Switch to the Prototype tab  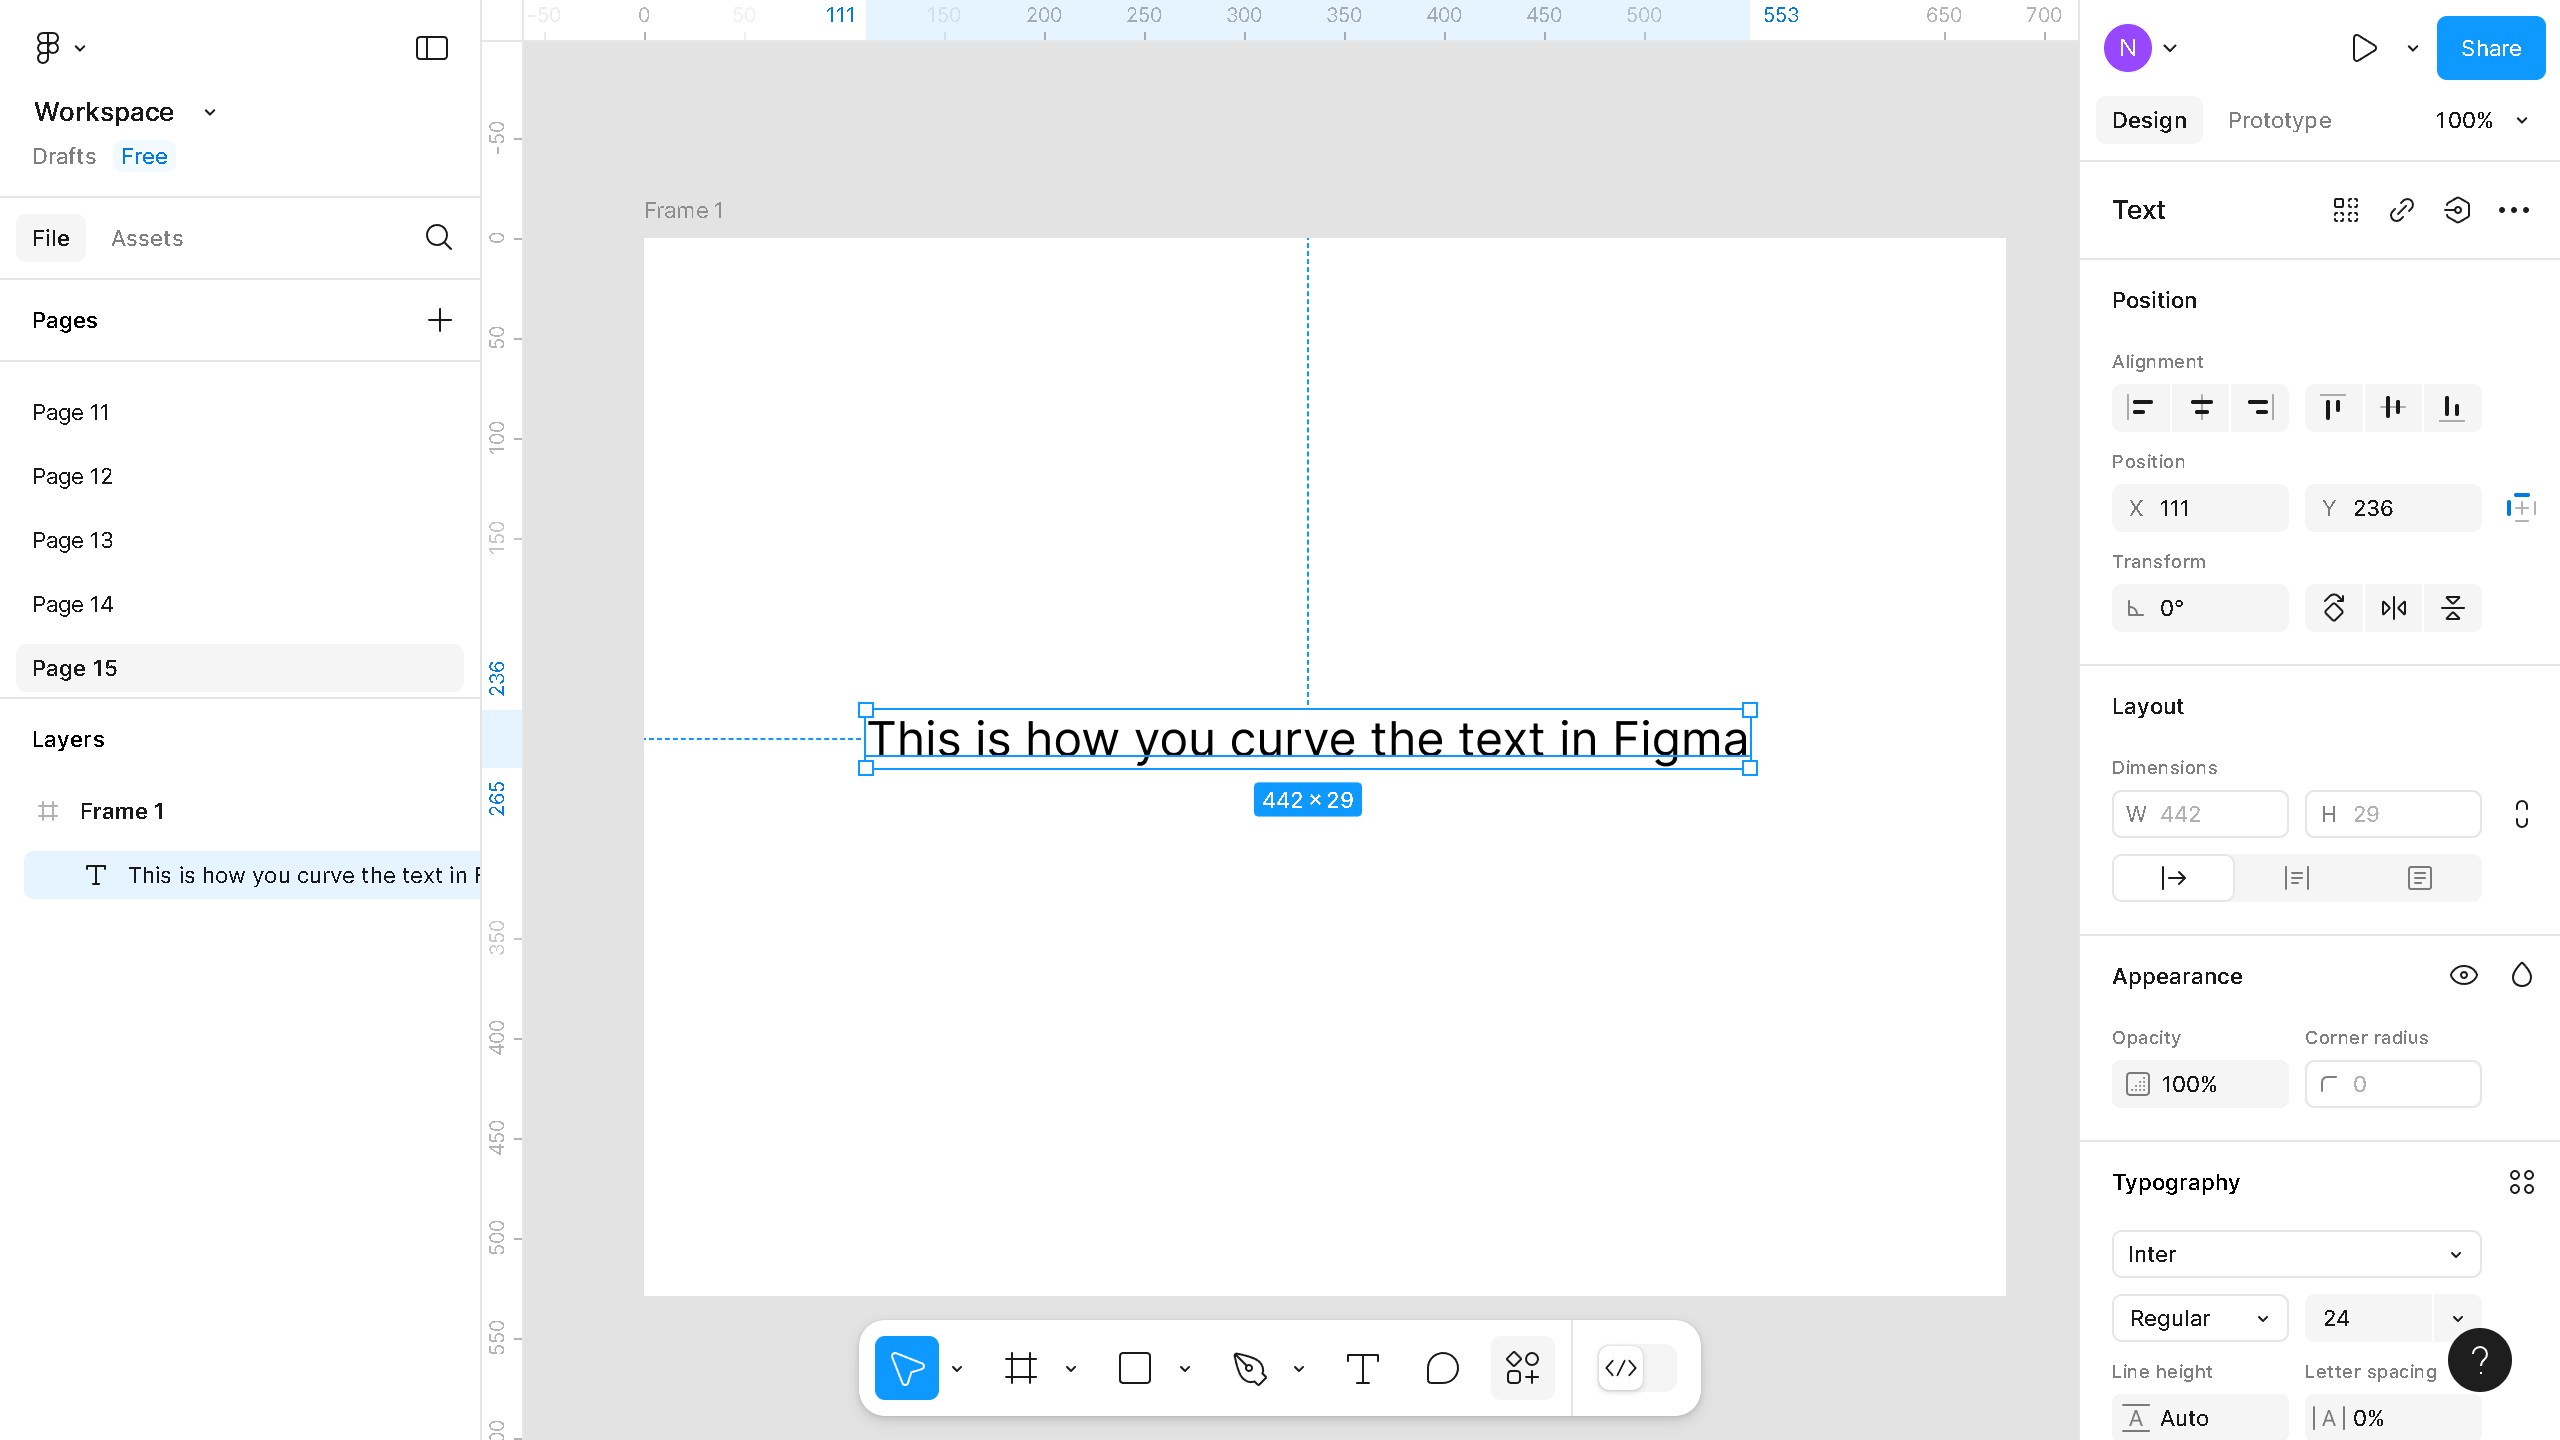[2279, 120]
